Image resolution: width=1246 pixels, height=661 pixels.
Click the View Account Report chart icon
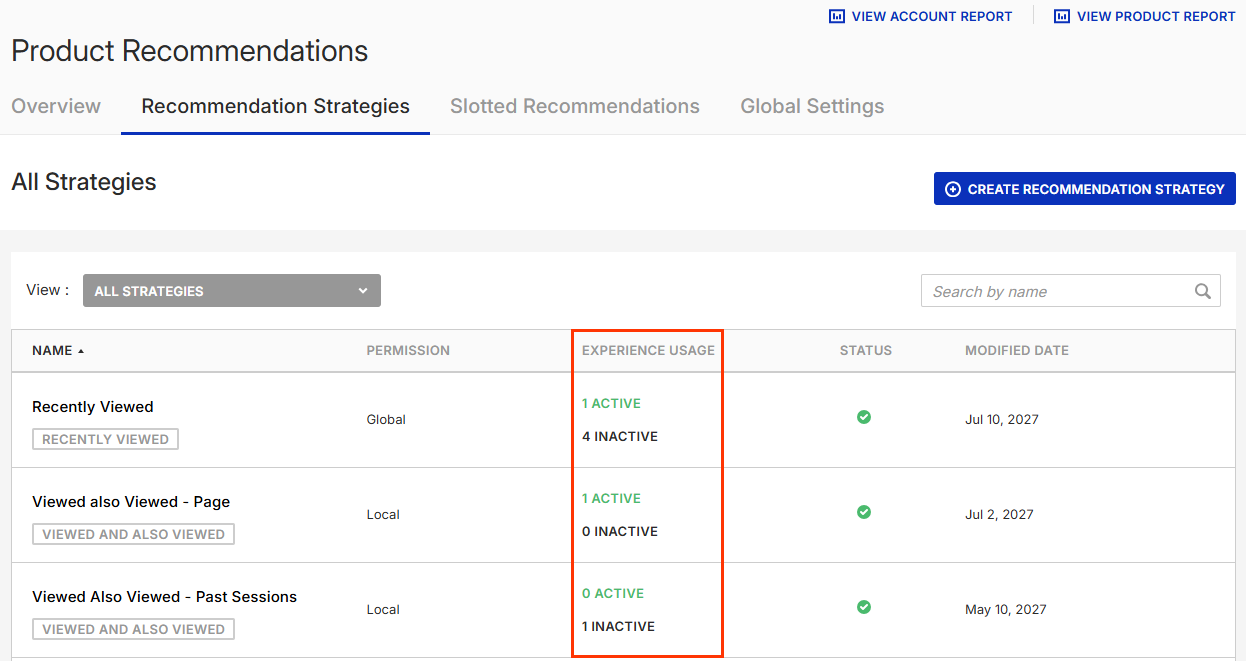pyautogui.click(x=837, y=16)
